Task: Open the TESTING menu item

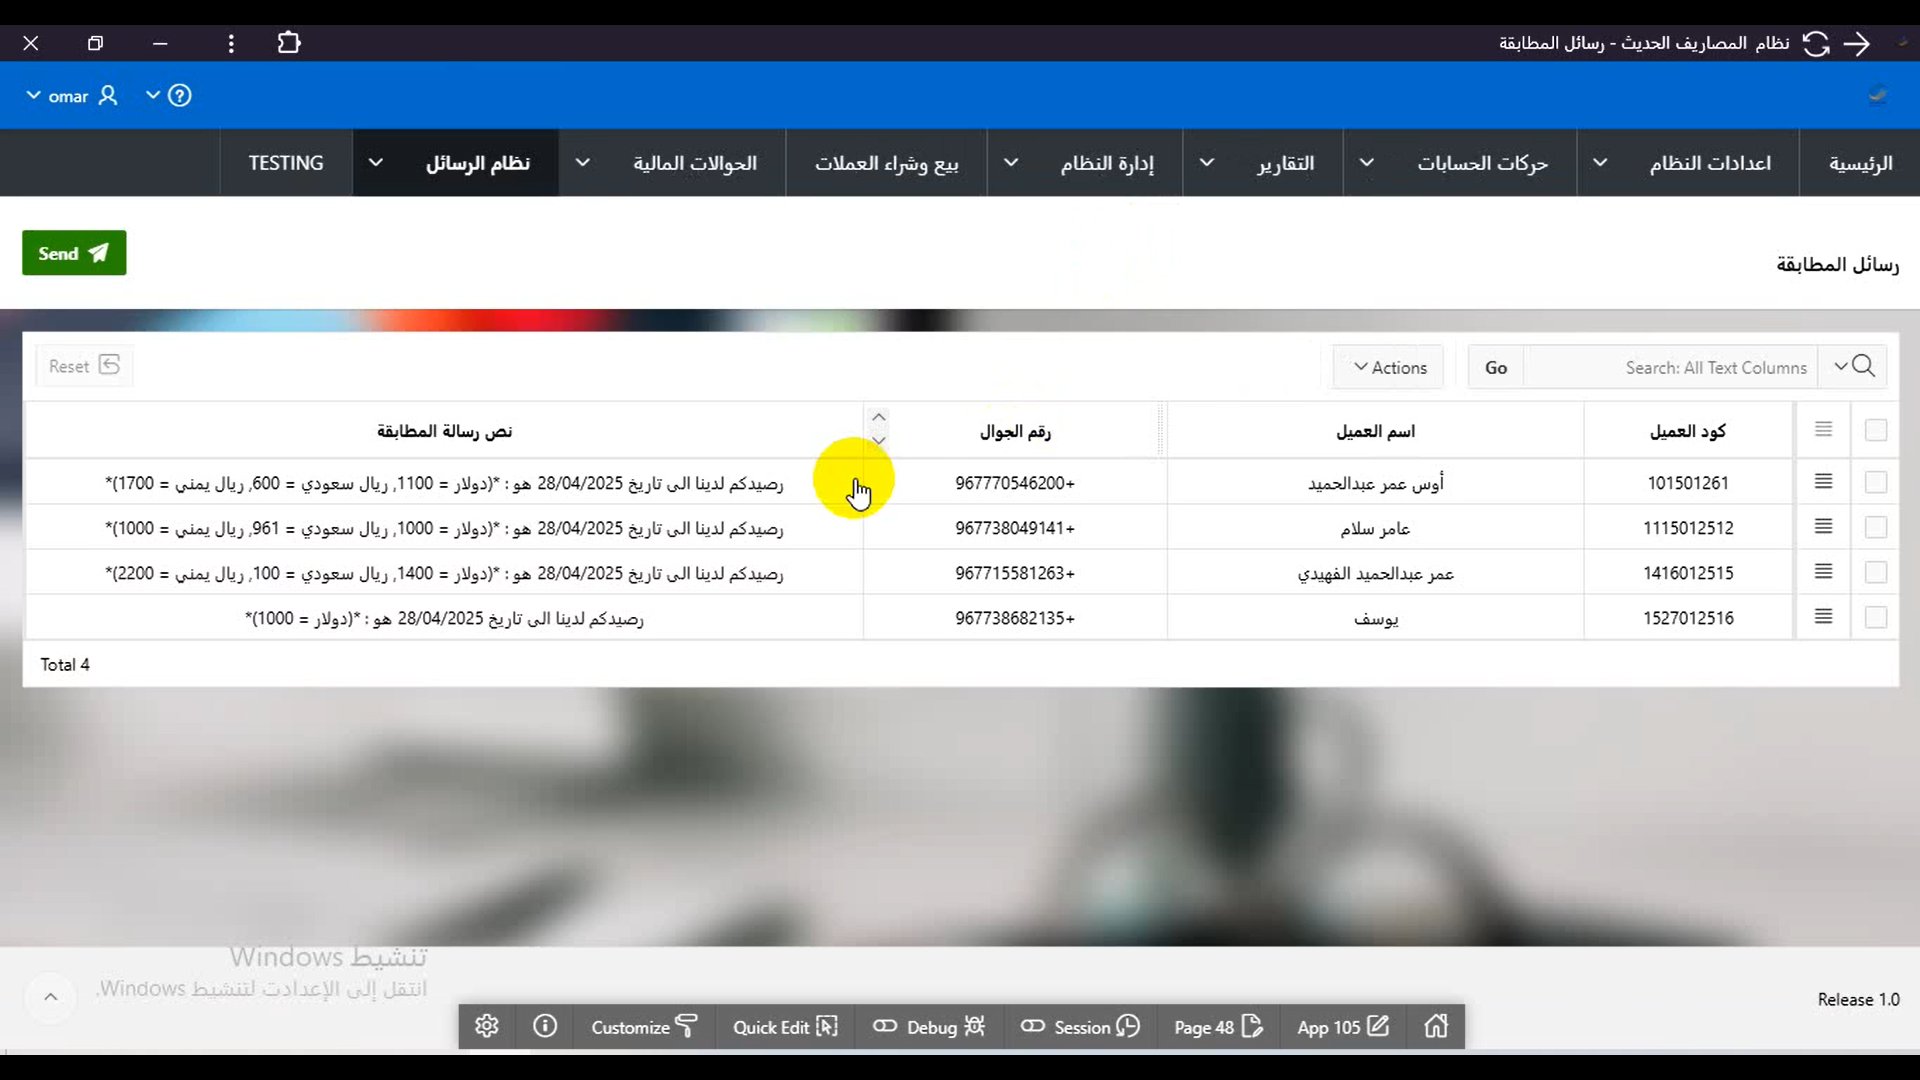Action: (x=286, y=163)
